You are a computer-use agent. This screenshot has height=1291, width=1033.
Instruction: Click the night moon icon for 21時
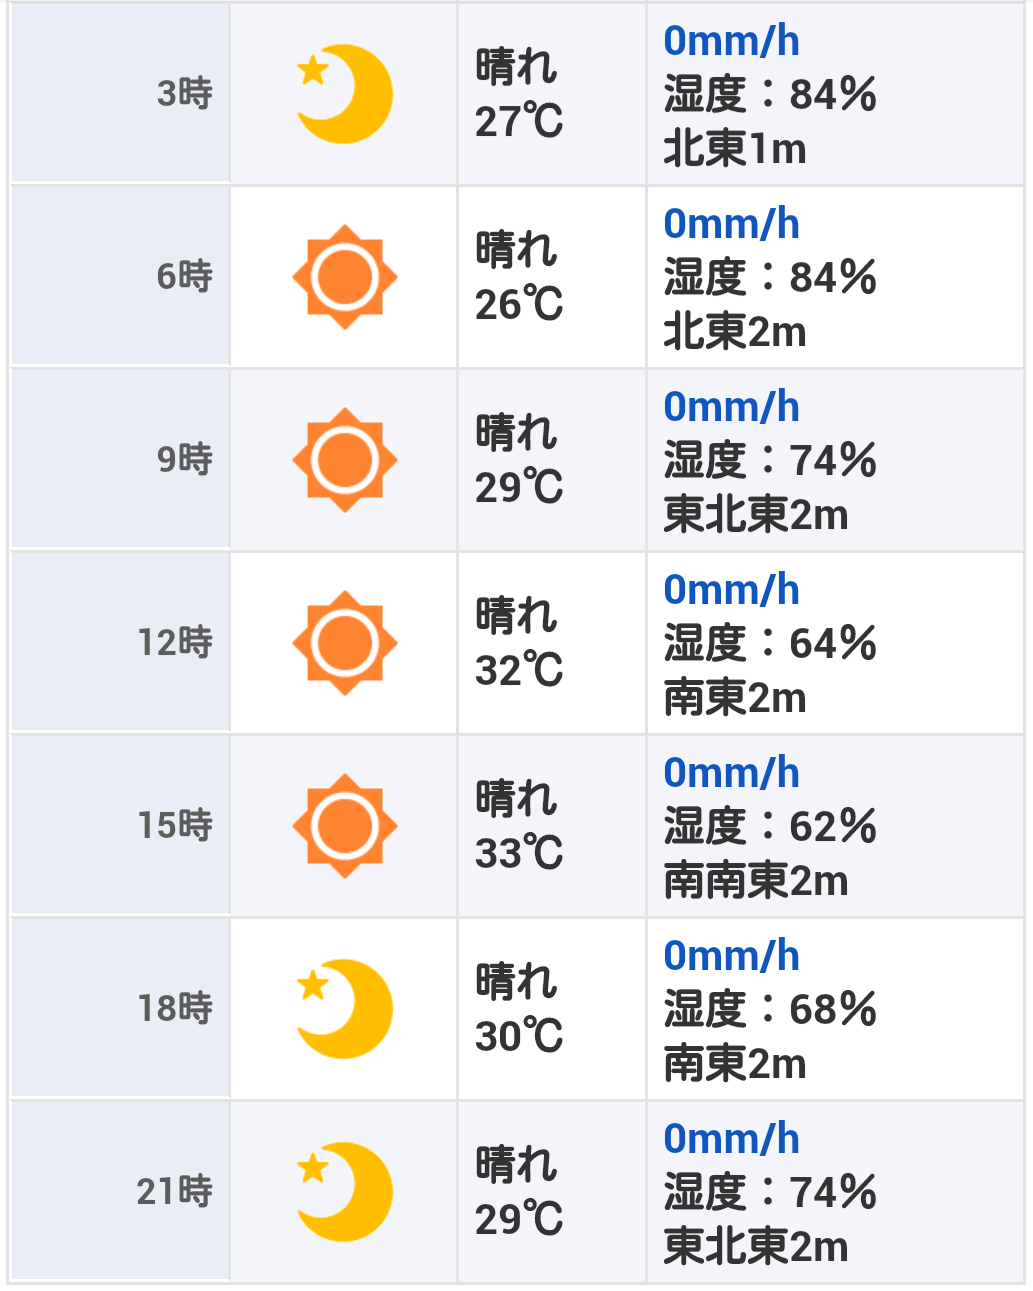tap(345, 1192)
